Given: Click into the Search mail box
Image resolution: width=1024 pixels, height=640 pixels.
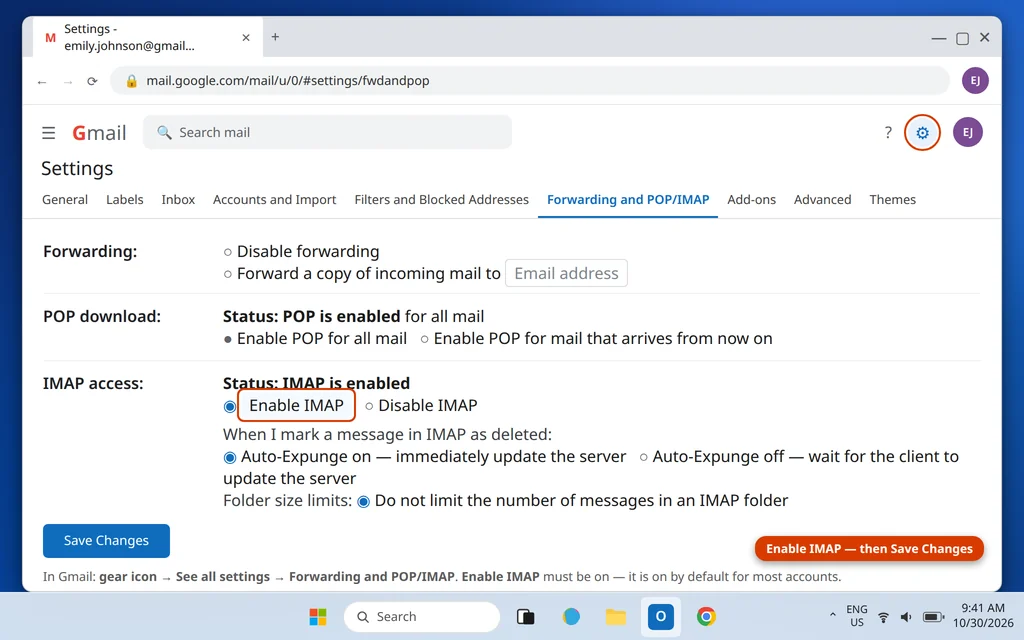Looking at the screenshot, I should [327, 133].
